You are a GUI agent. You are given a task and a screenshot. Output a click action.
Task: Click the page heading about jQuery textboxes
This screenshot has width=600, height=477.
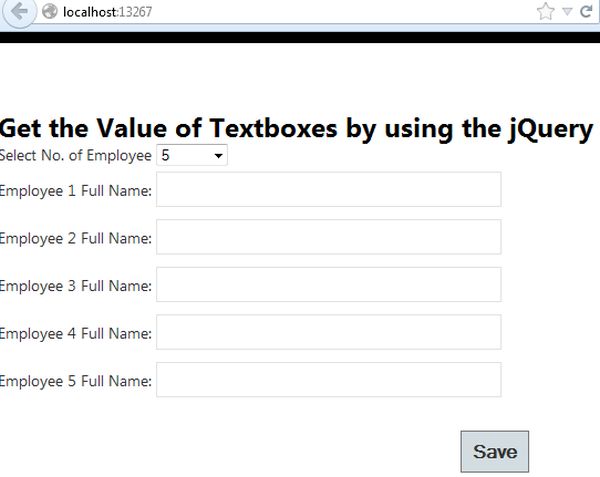pos(296,128)
